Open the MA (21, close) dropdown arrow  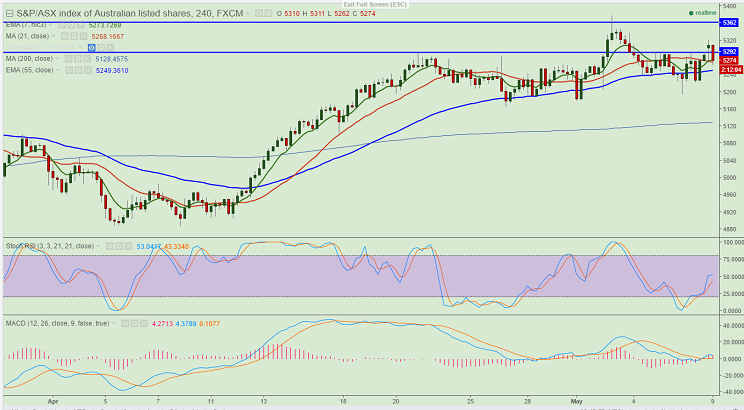tap(53, 36)
